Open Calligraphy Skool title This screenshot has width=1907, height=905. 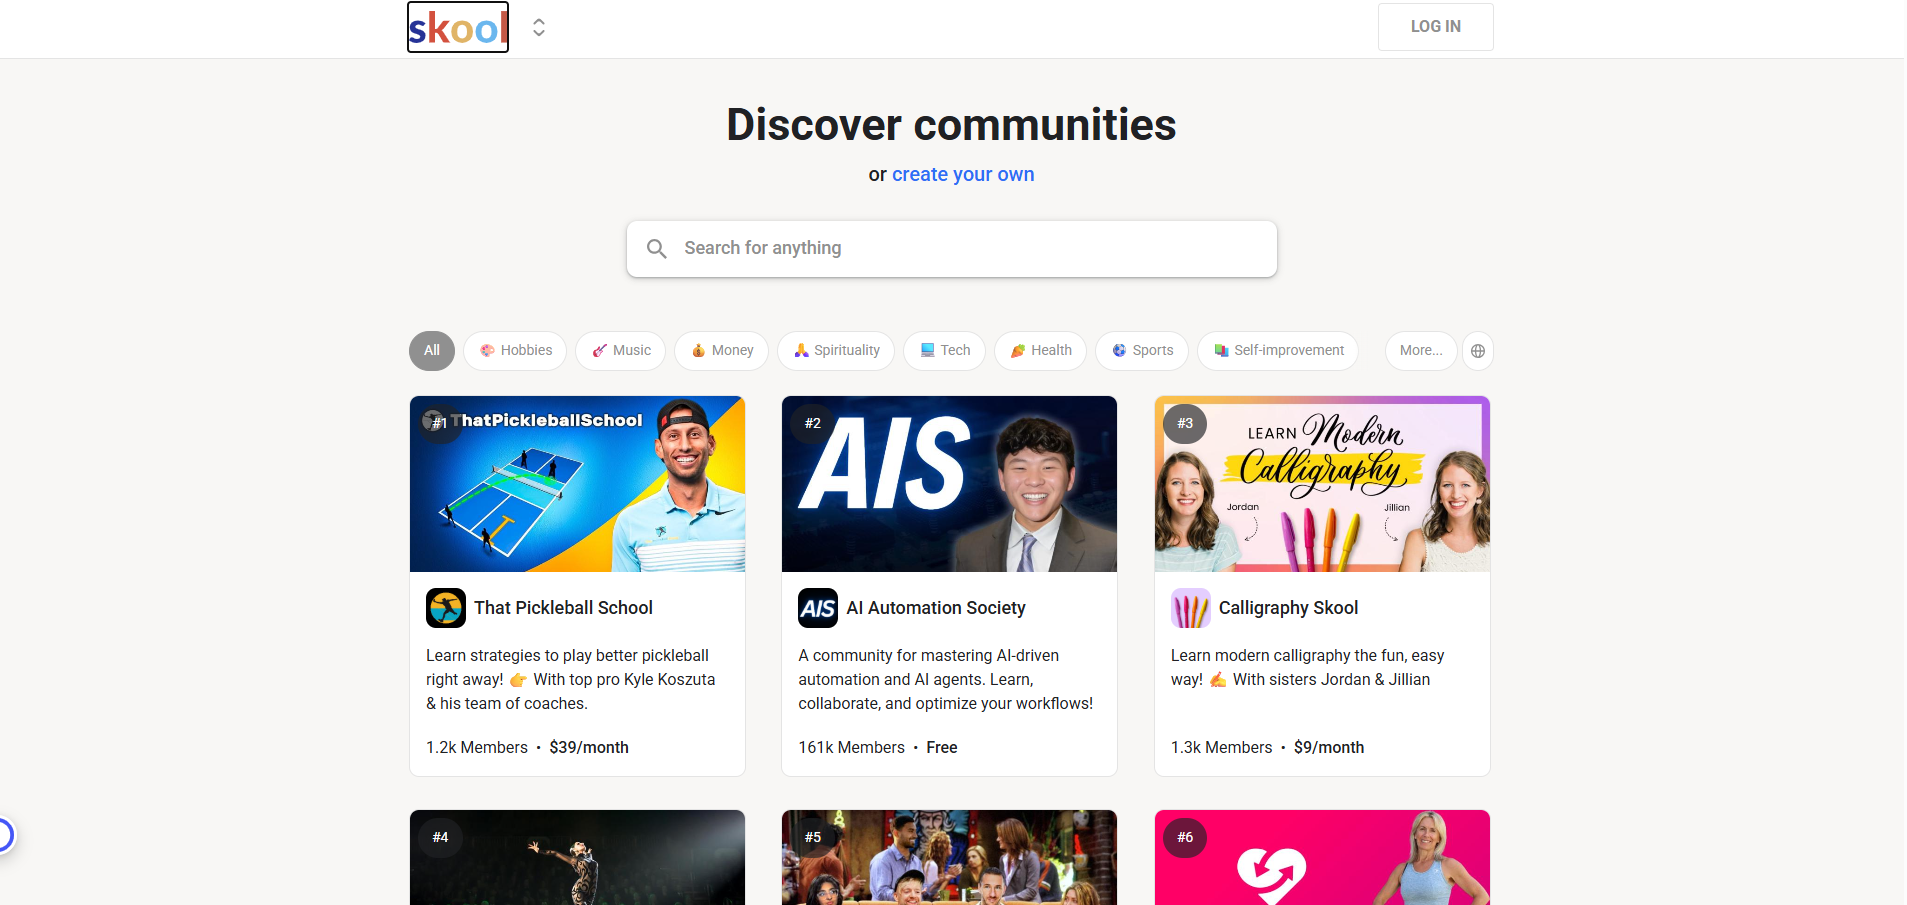(1288, 608)
